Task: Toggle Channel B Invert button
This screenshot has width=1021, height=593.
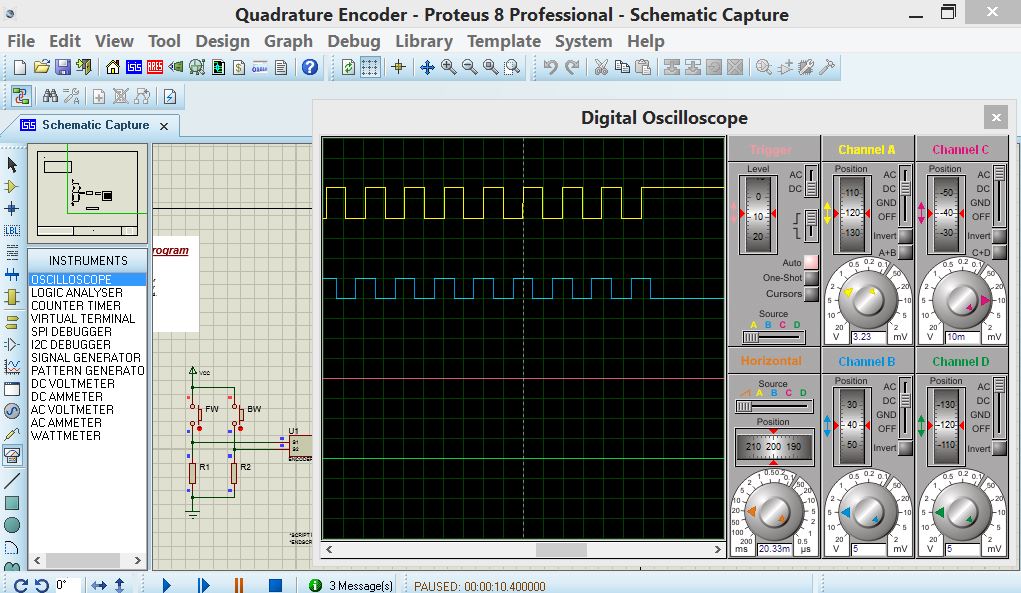Action: (x=906, y=448)
